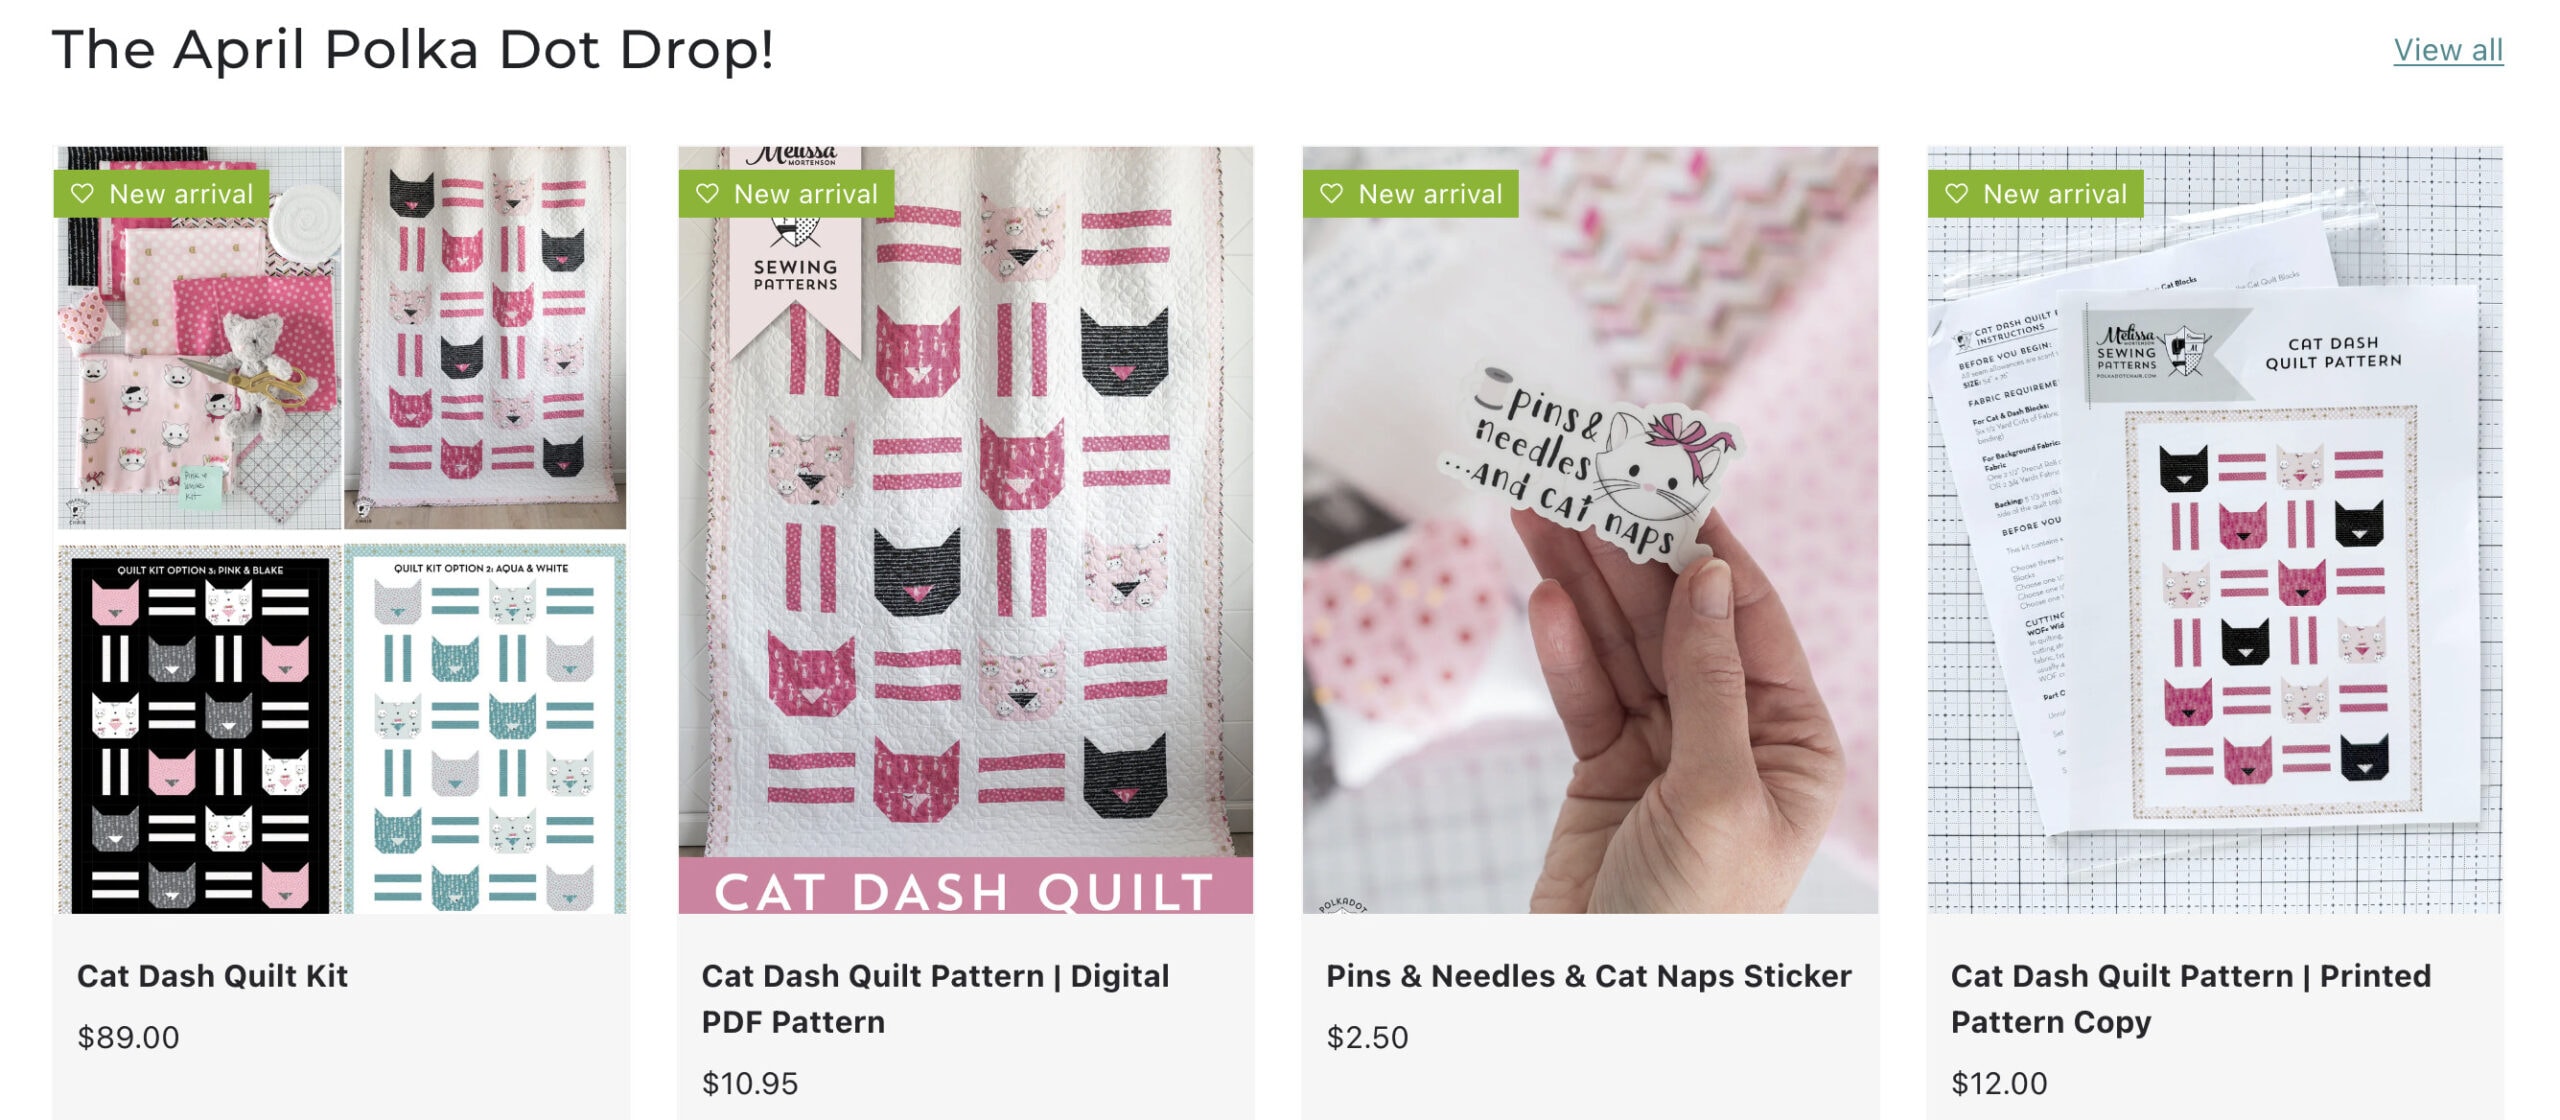Click the View all link
This screenshot has height=1120, width=2560.
[2447, 50]
